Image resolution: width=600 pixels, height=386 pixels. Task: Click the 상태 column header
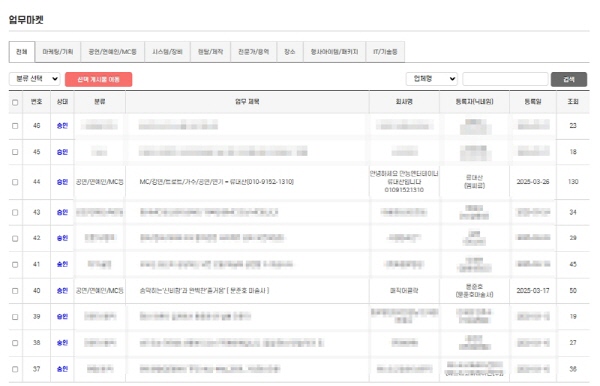(x=62, y=102)
